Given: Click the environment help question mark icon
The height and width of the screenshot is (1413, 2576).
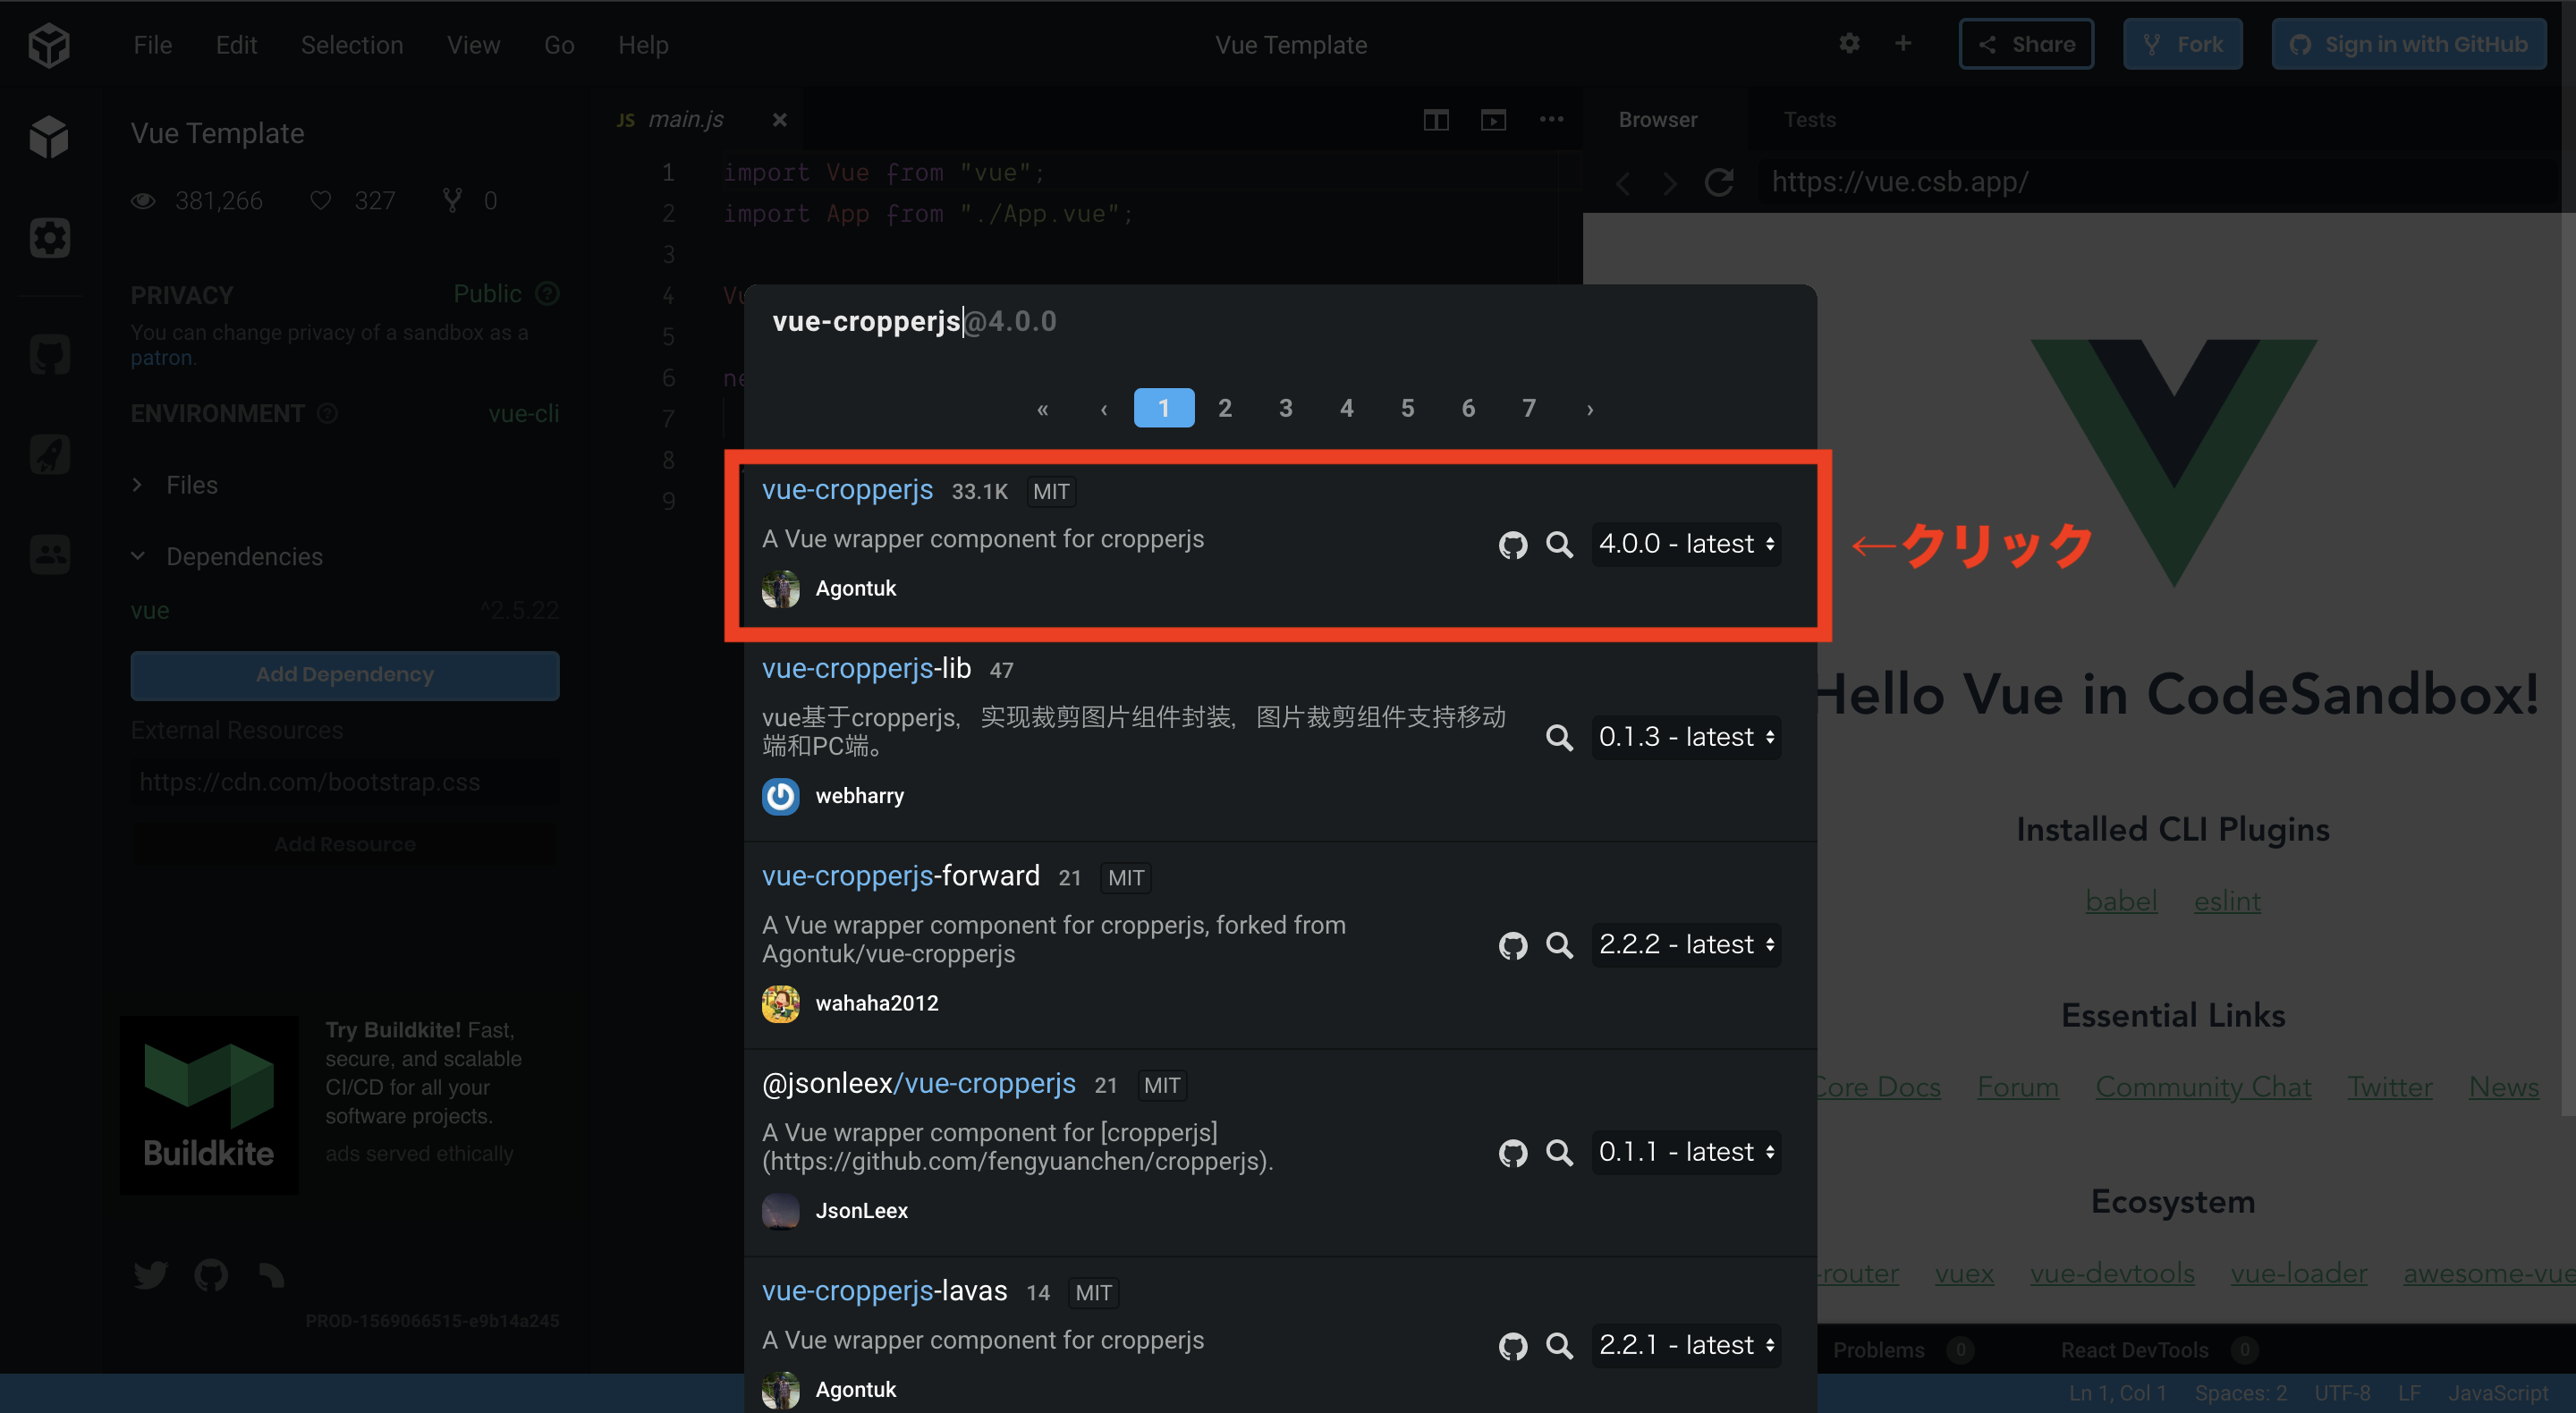Looking at the screenshot, I should click(x=327, y=413).
